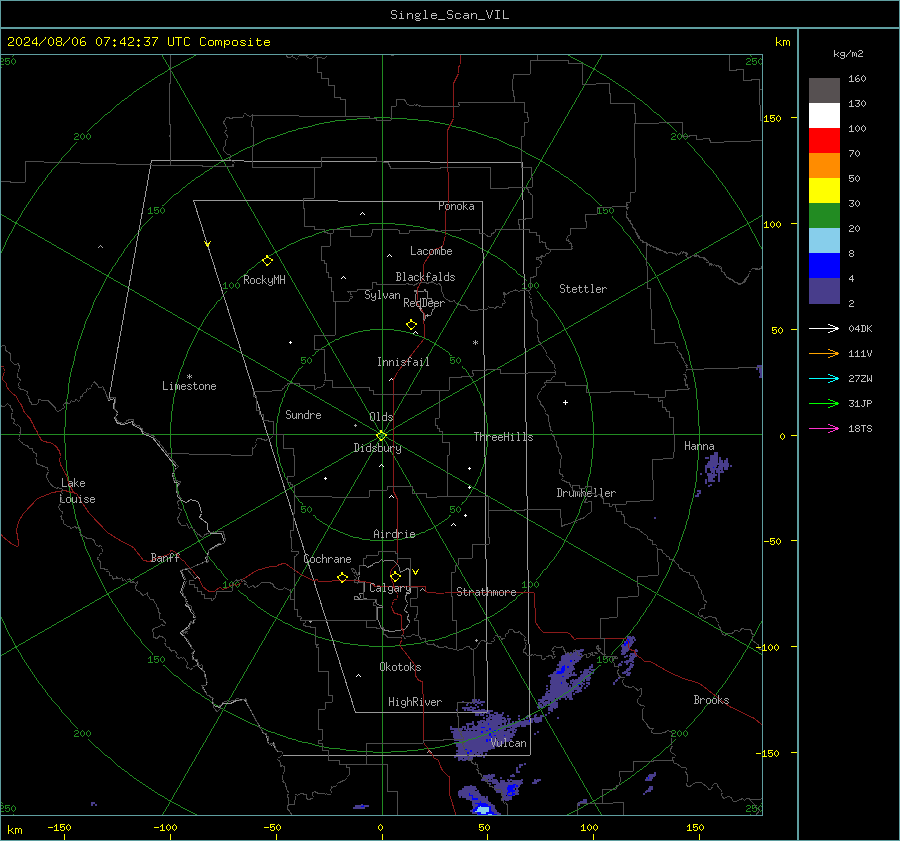Click the Brooks town label
Screen dimensions: 900x841
[711, 700]
